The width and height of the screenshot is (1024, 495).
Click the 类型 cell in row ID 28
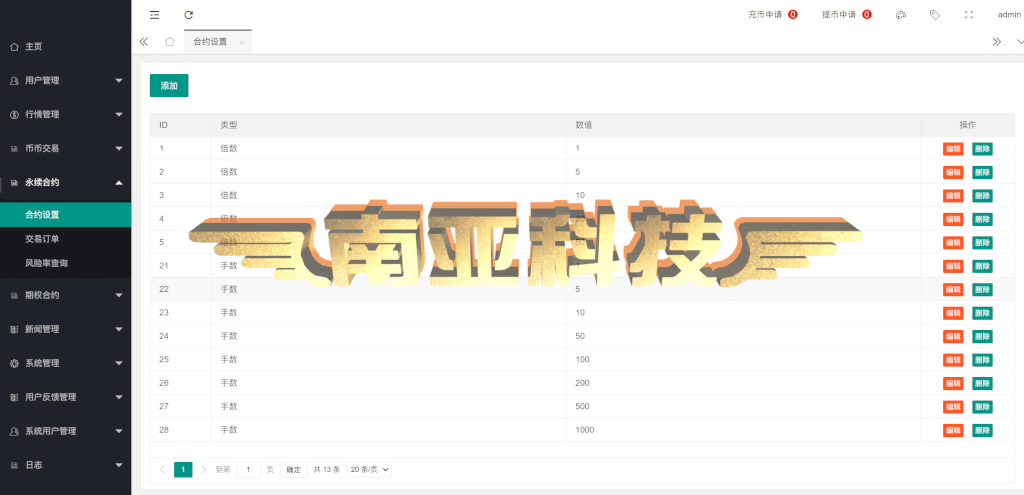pos(389,430)
